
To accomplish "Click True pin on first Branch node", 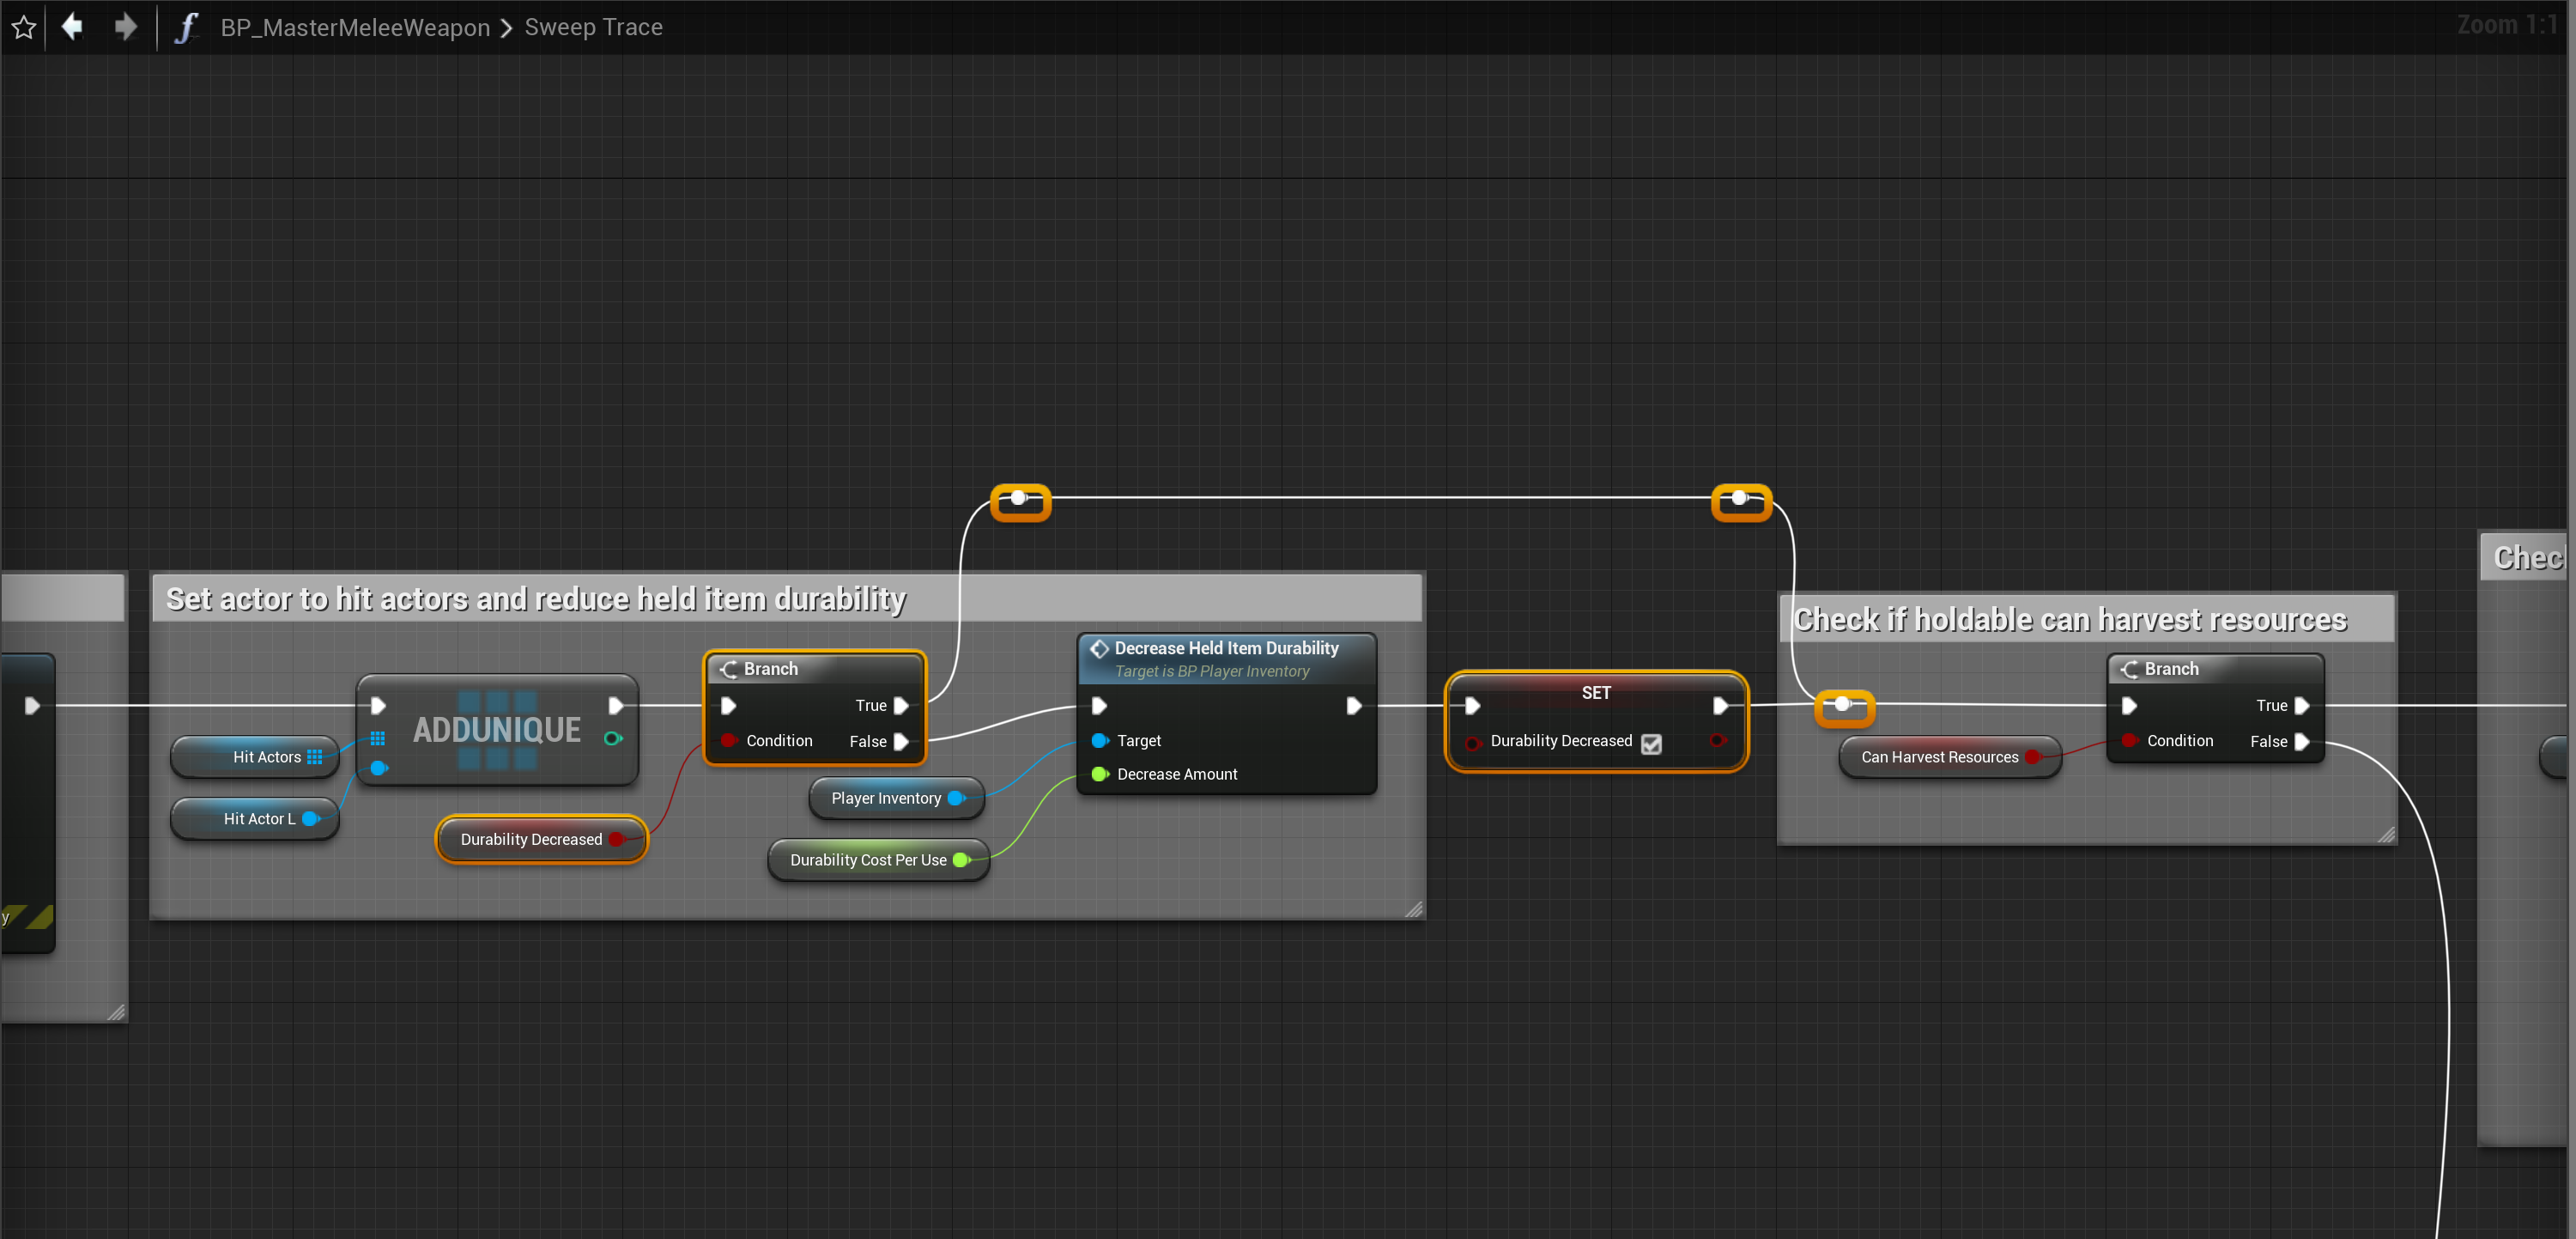I will [901, 706].
